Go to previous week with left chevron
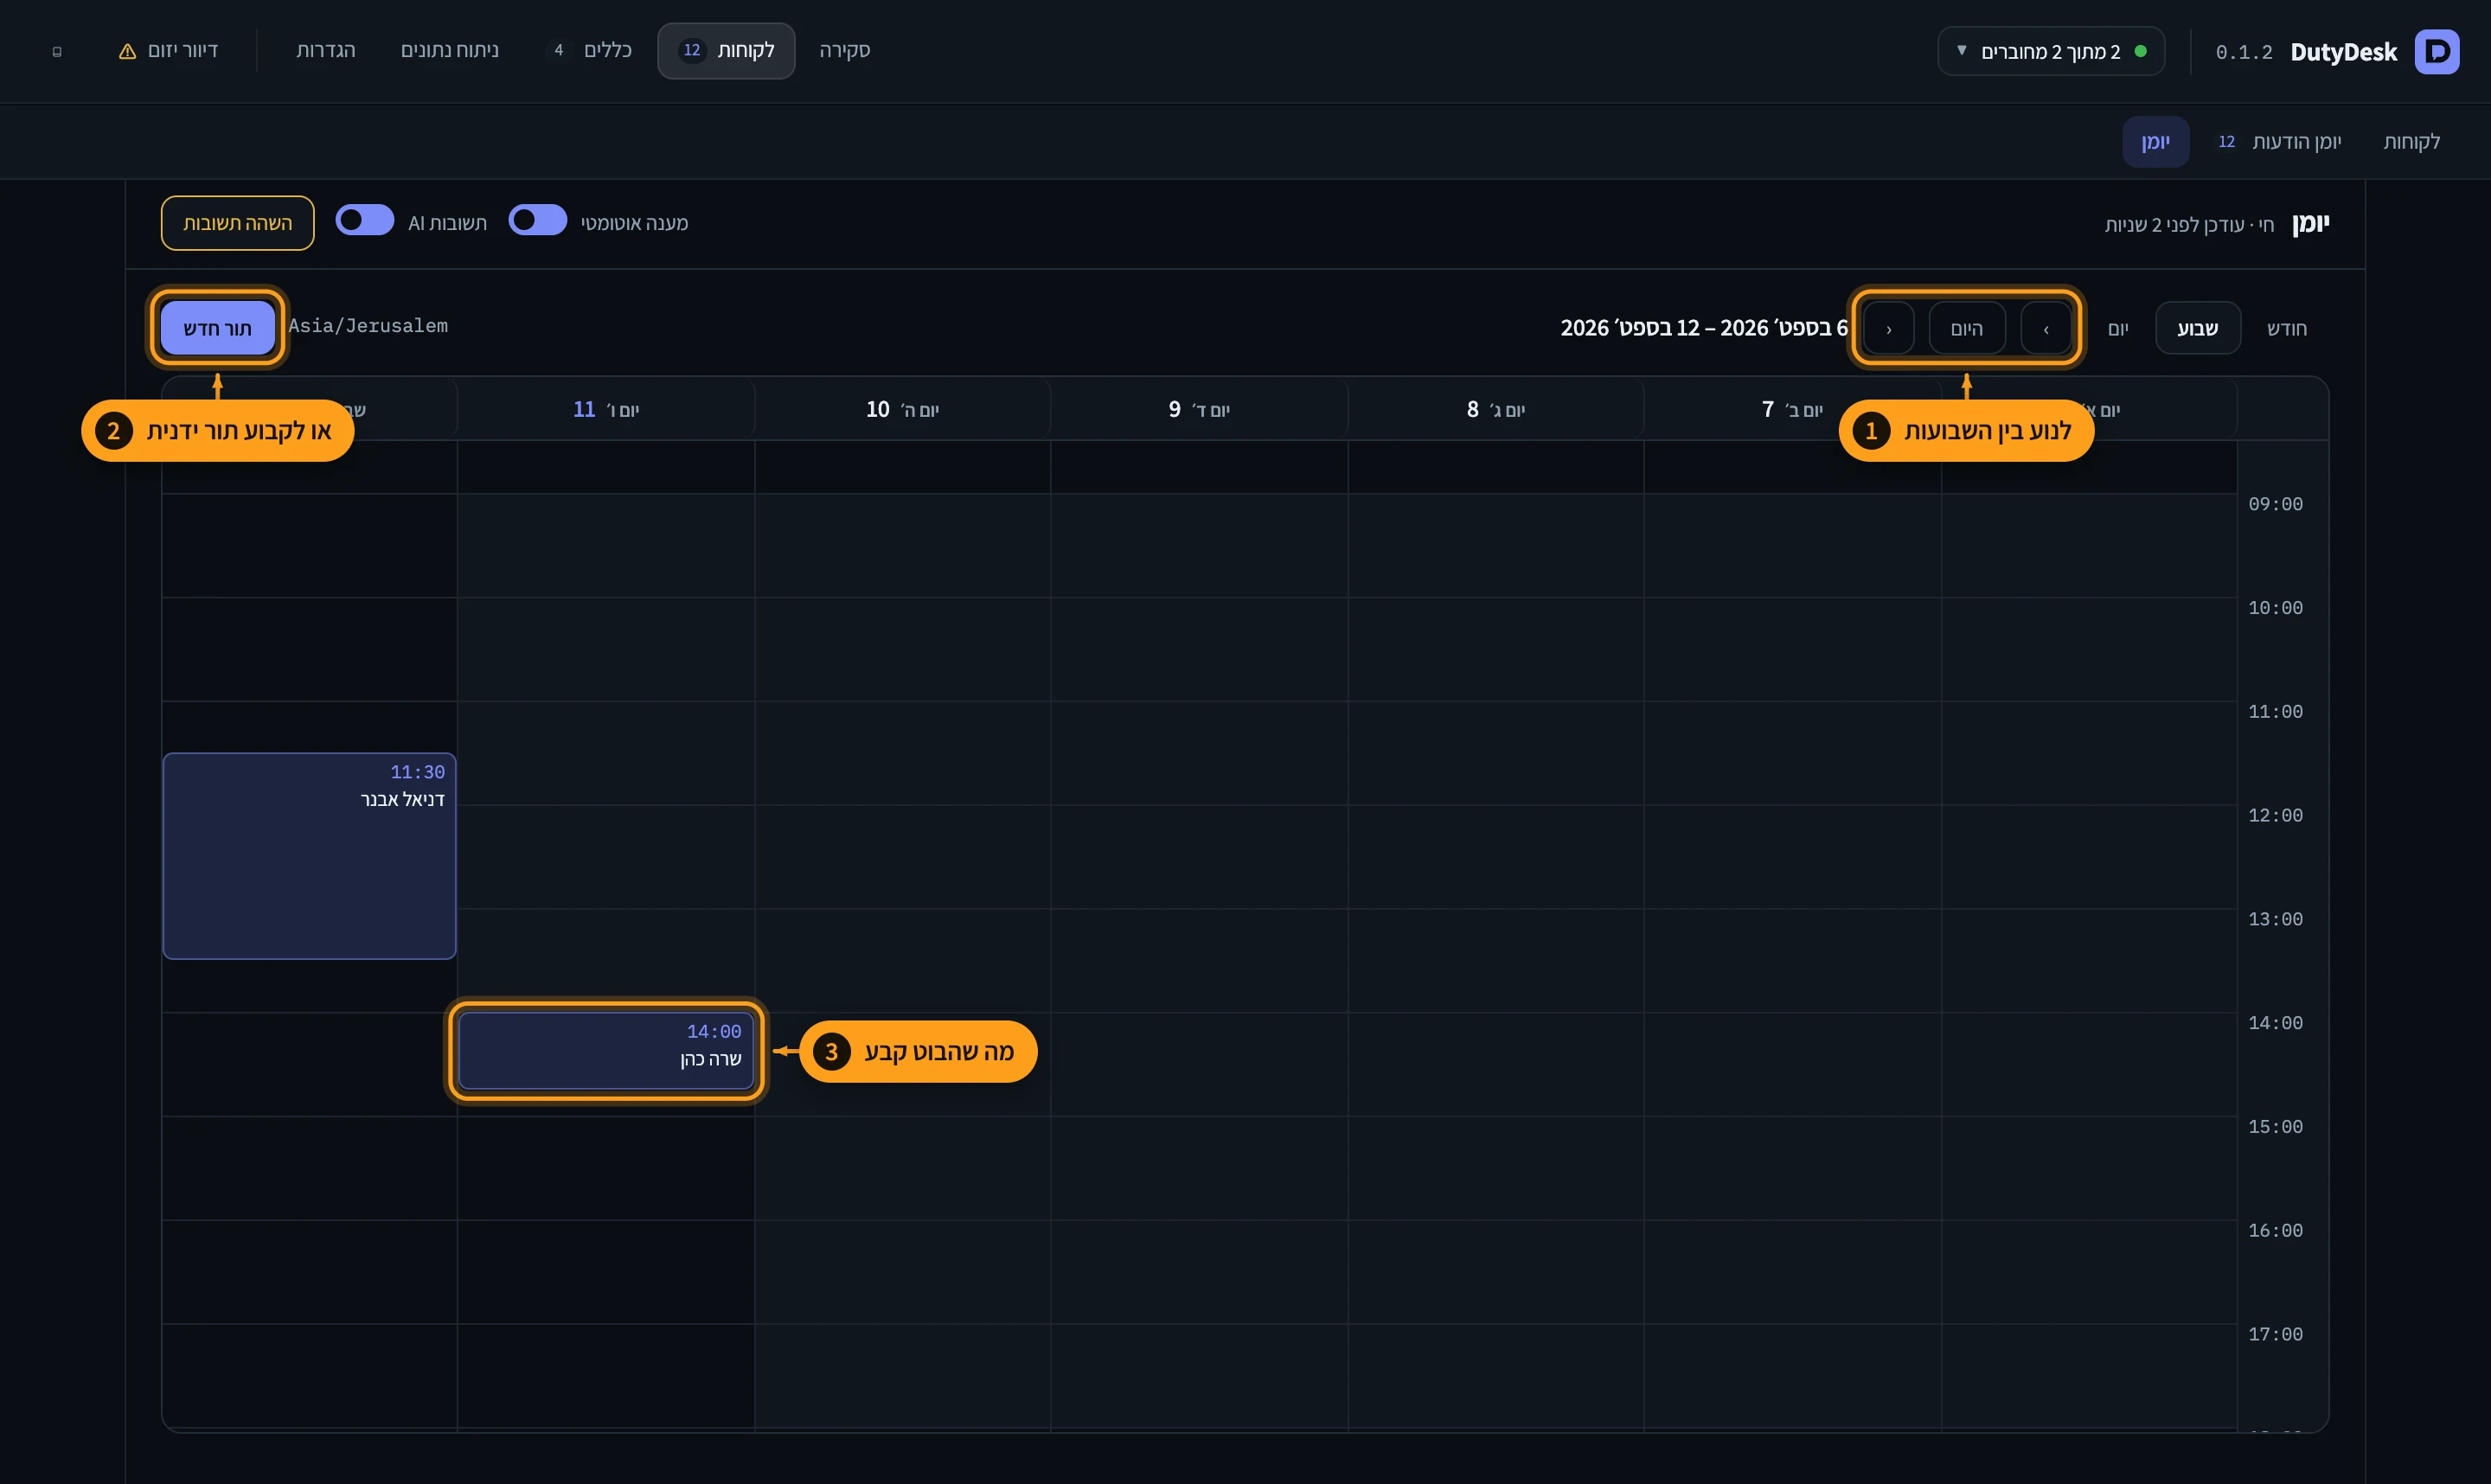This screenshot has width=2491, height=1484. 2046,329
